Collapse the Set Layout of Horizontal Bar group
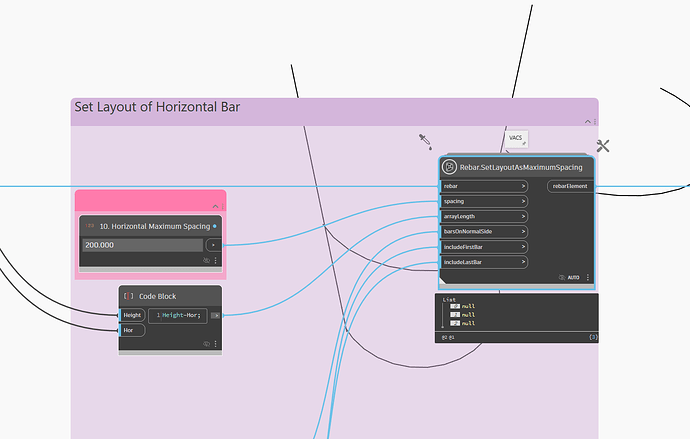The width and height of the screenshot is (690, 439). point(587,121)
